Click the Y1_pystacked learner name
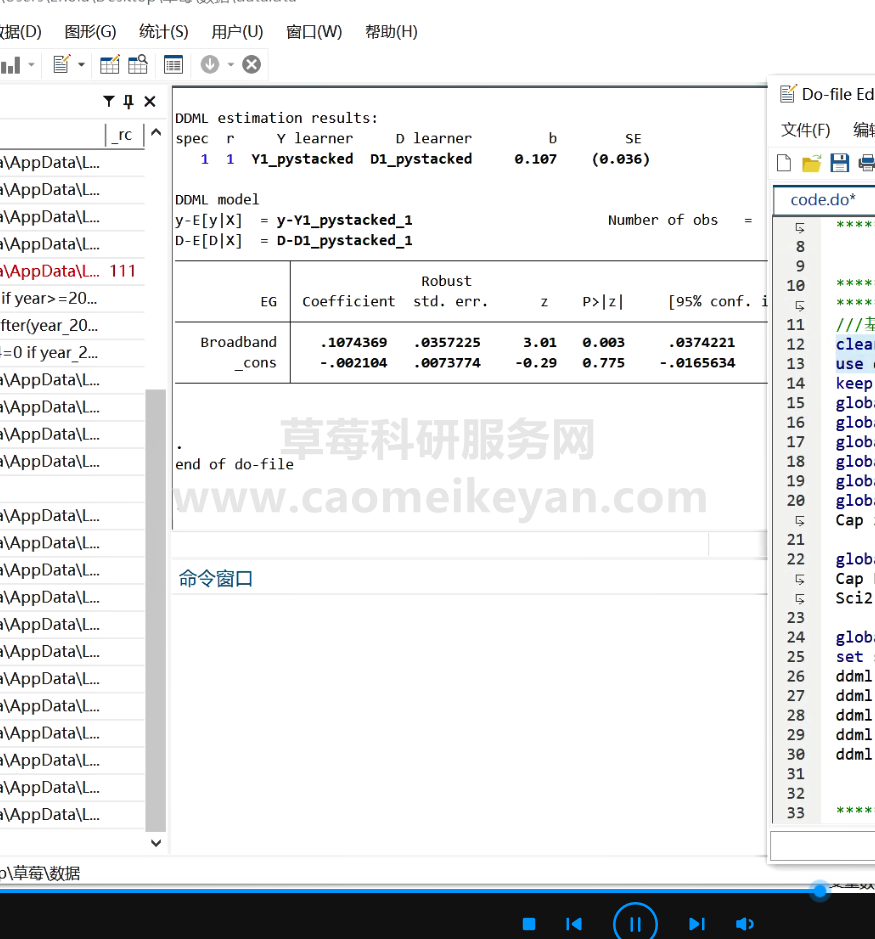This screenshot has width=875, height=939. coord(302,159)
